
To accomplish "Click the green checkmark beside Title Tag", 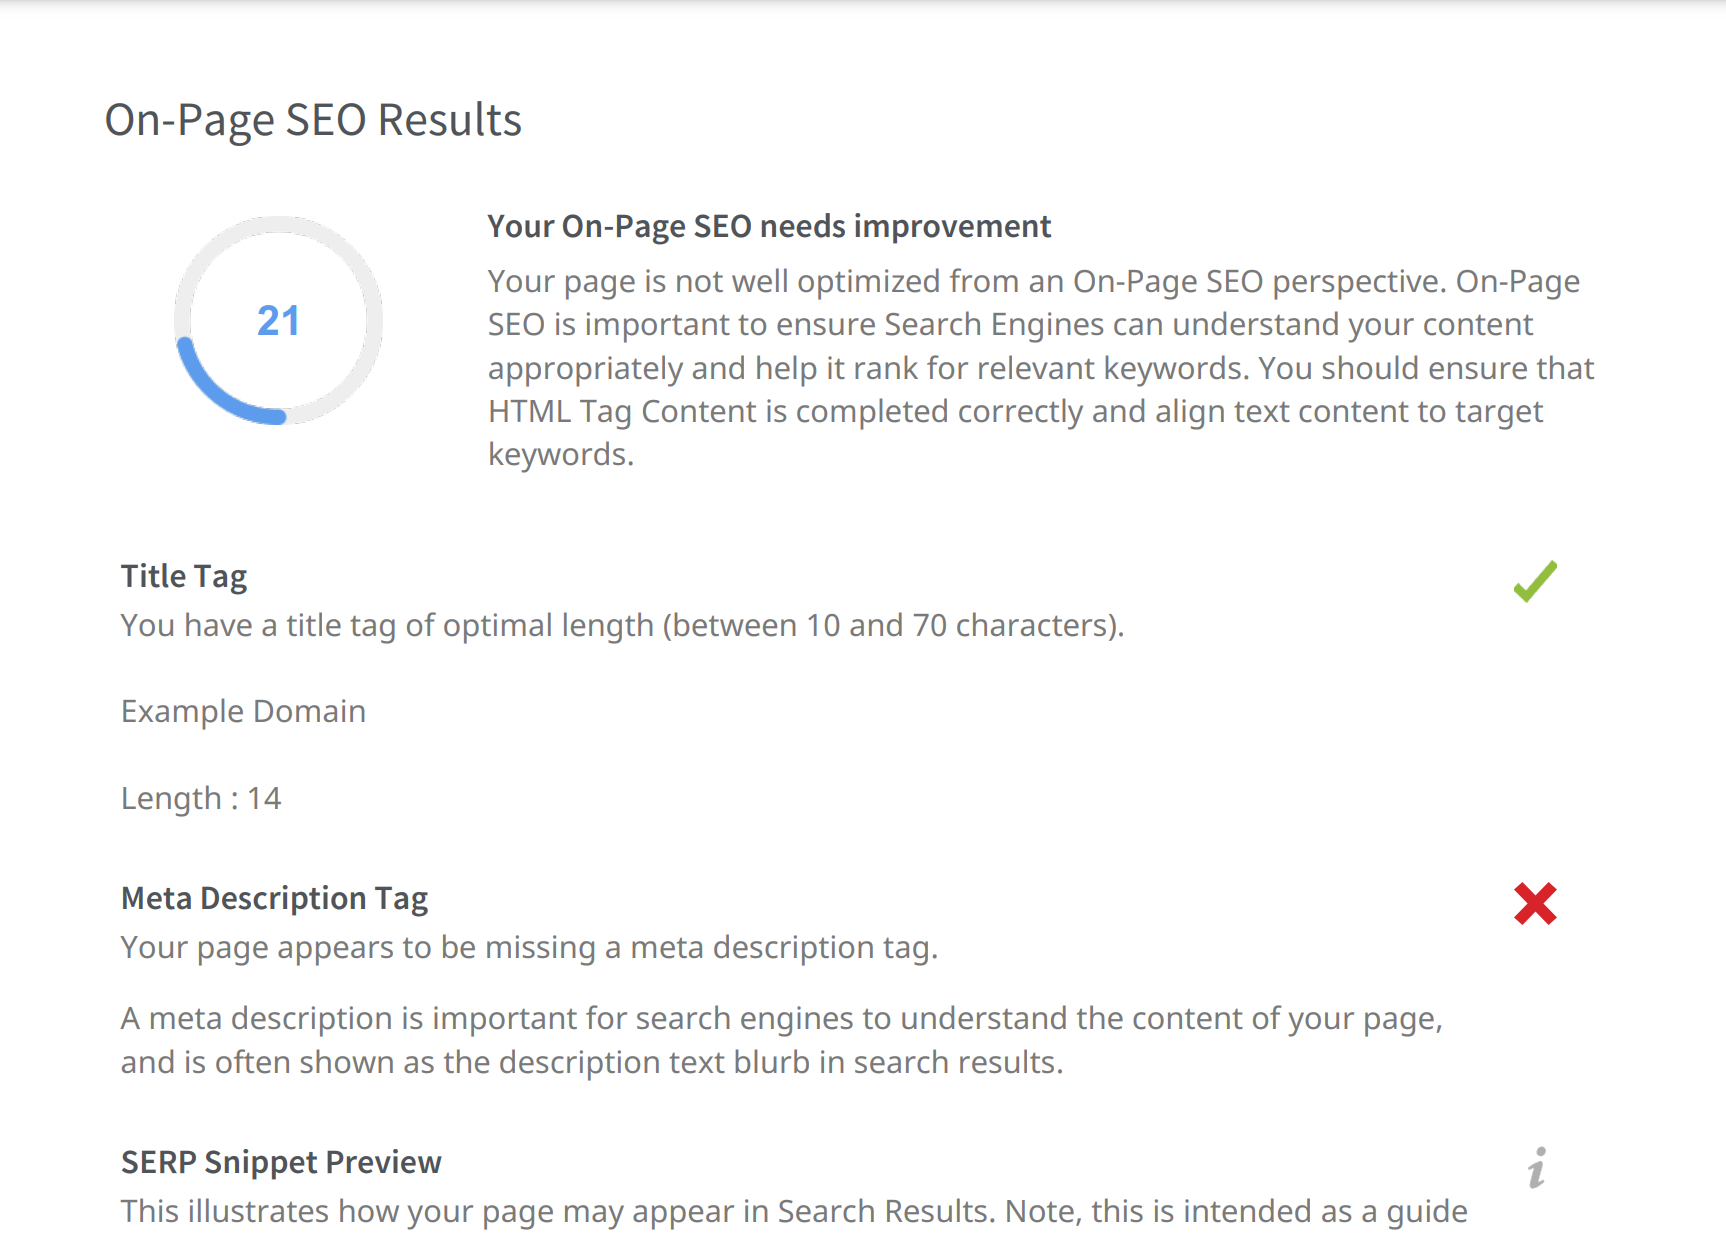I will click(x=1535, y=581).
